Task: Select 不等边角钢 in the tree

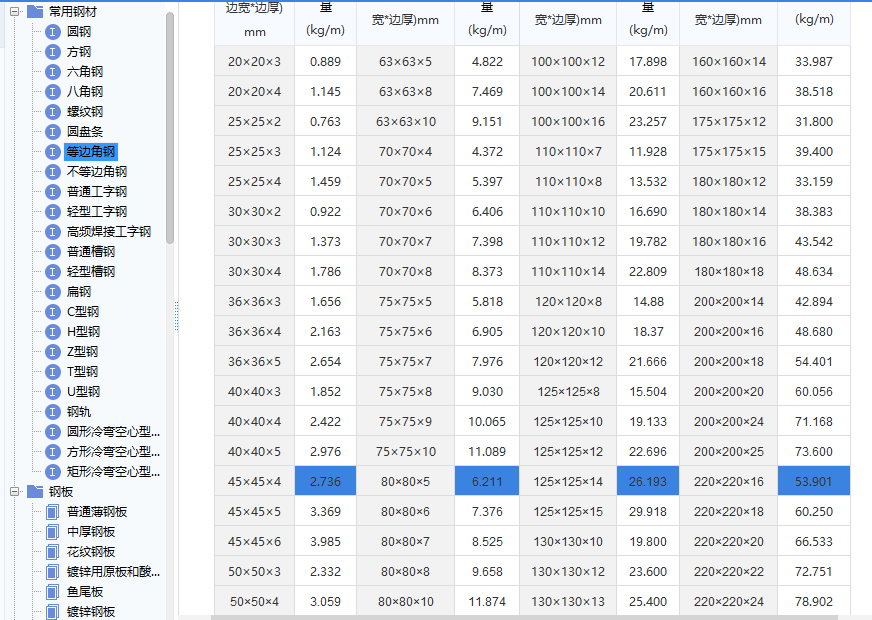Action: (x=97, y=172)
